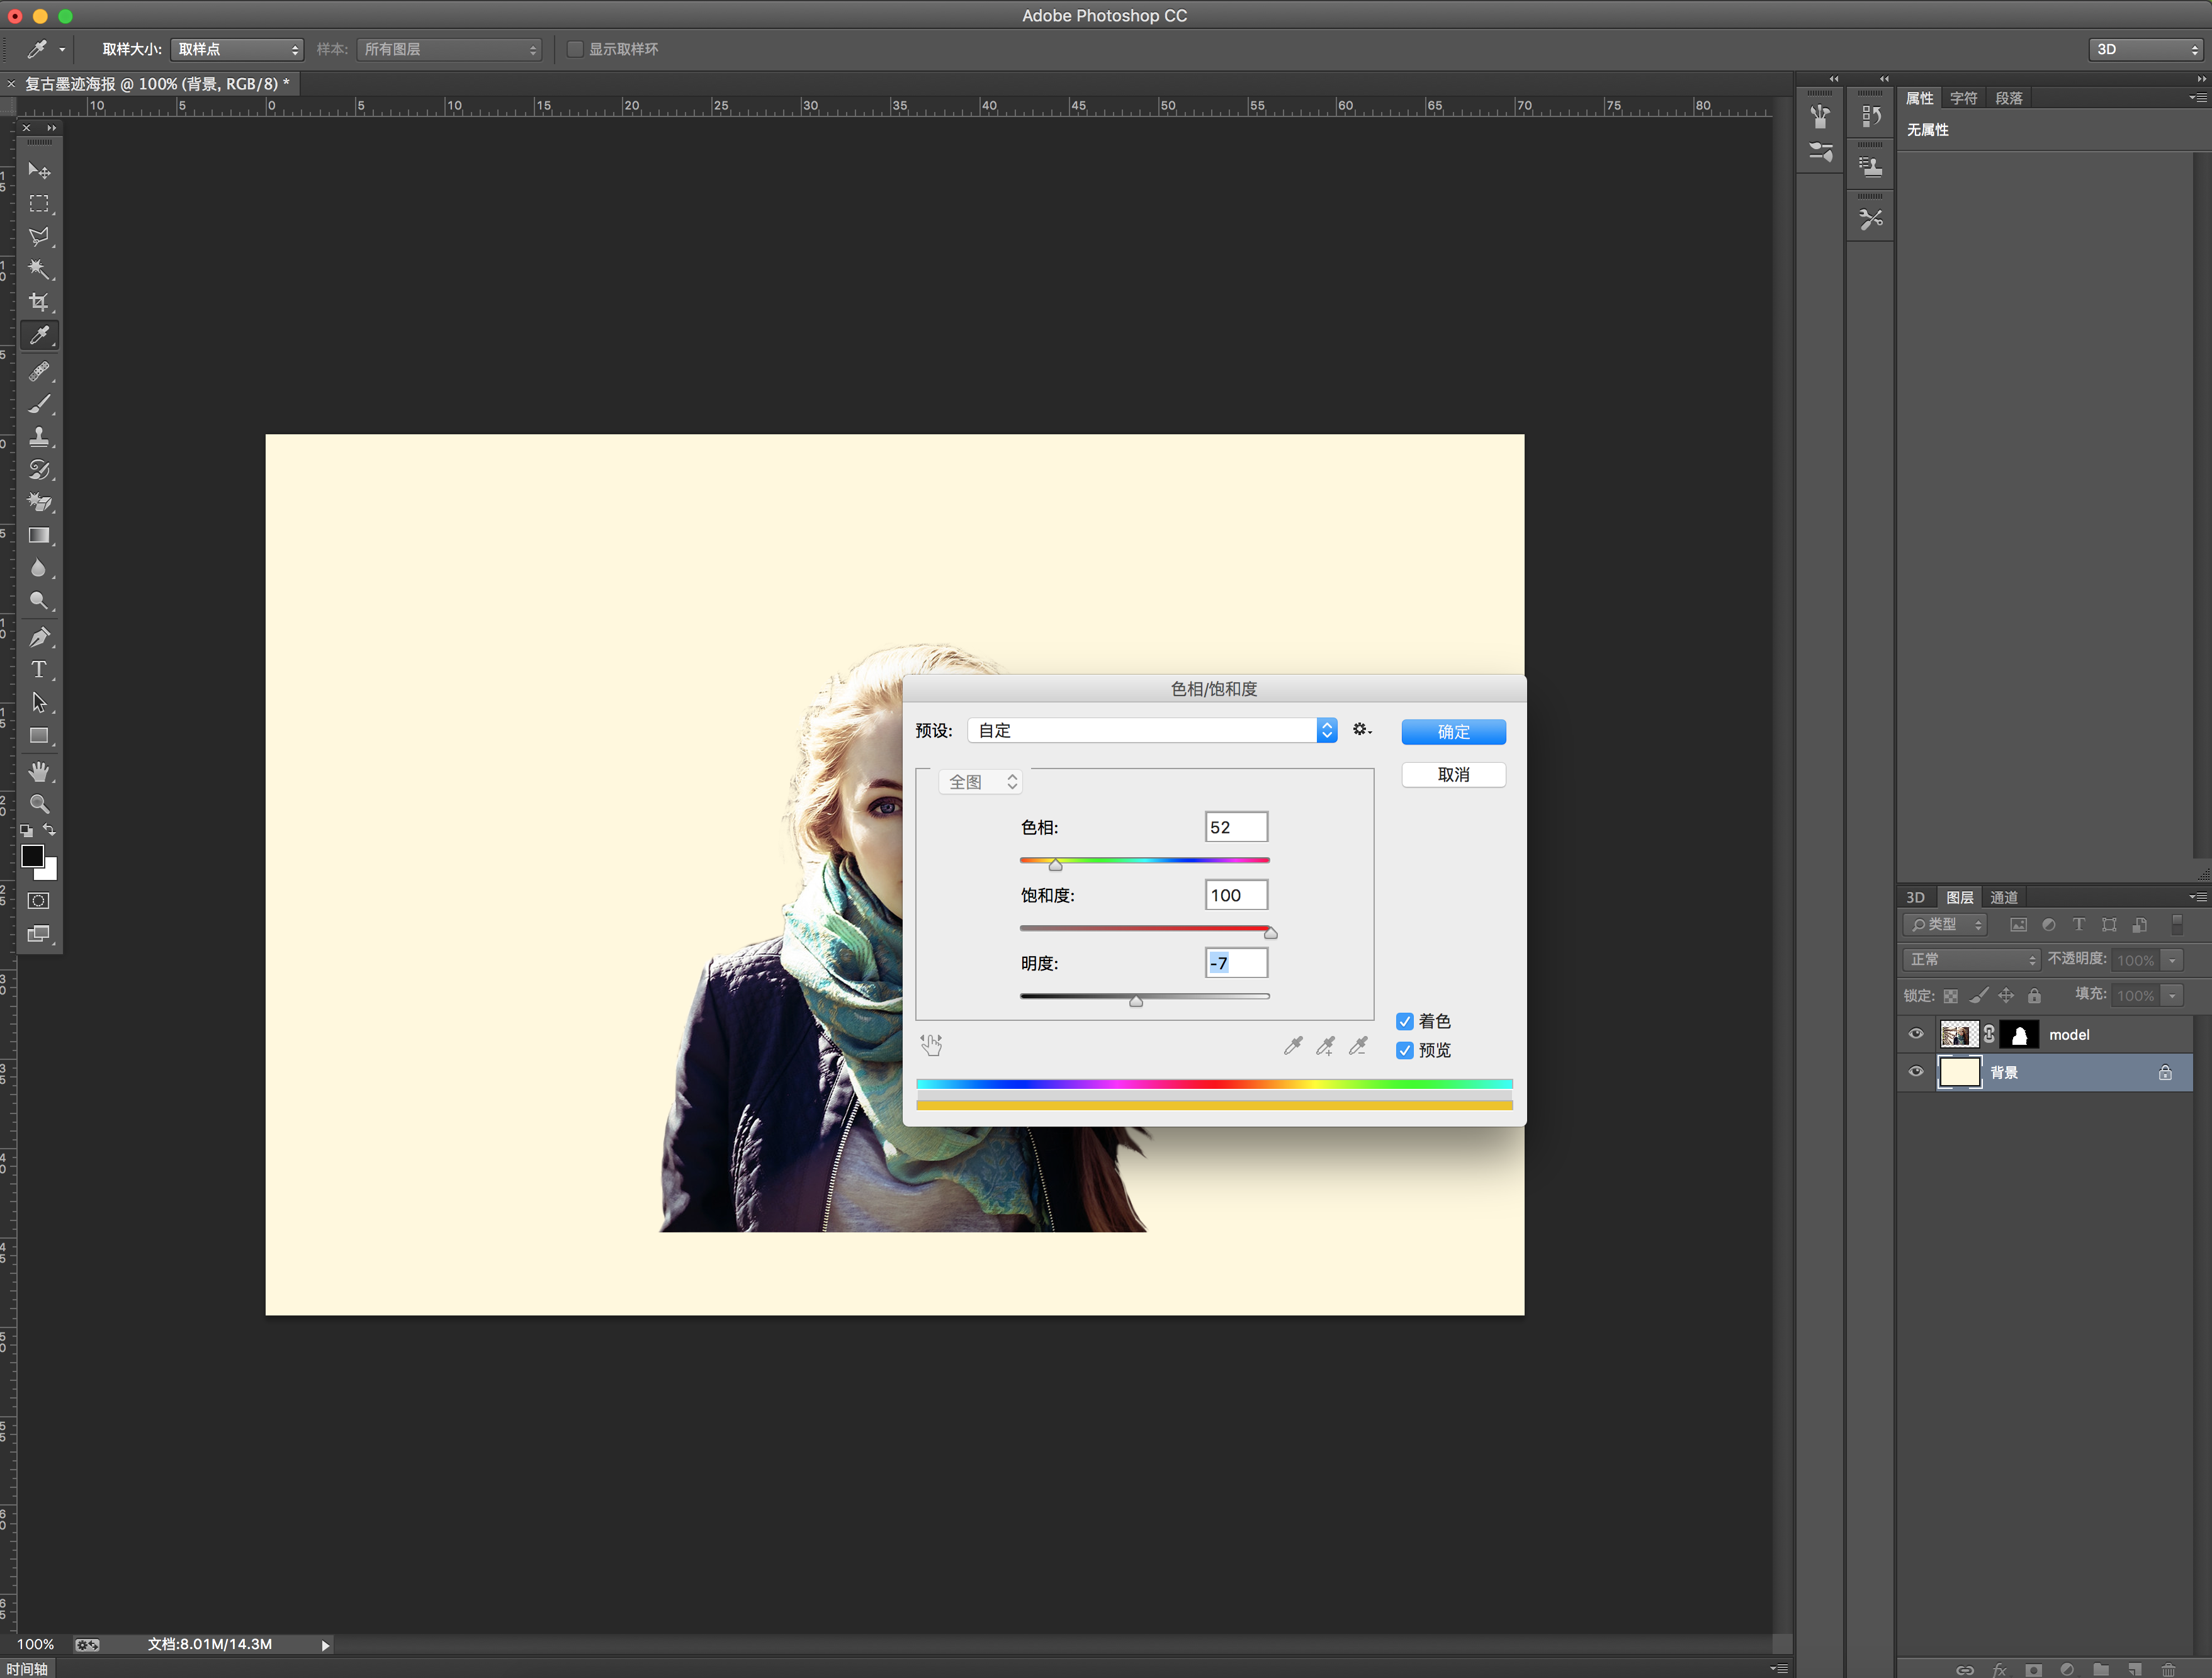Select the Horizontal Type tool

click(38, 669)
